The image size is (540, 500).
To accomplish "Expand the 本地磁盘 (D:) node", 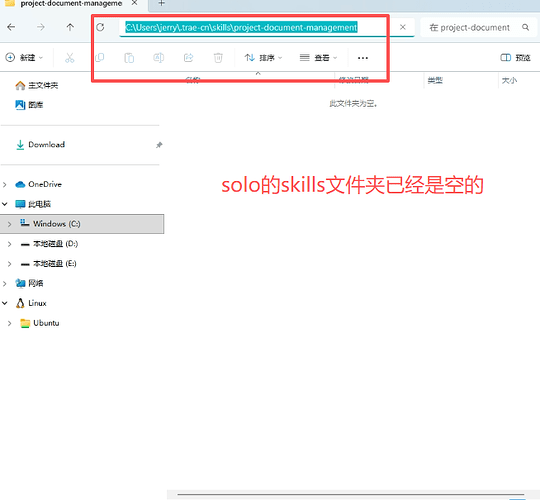I will (10, 244).
